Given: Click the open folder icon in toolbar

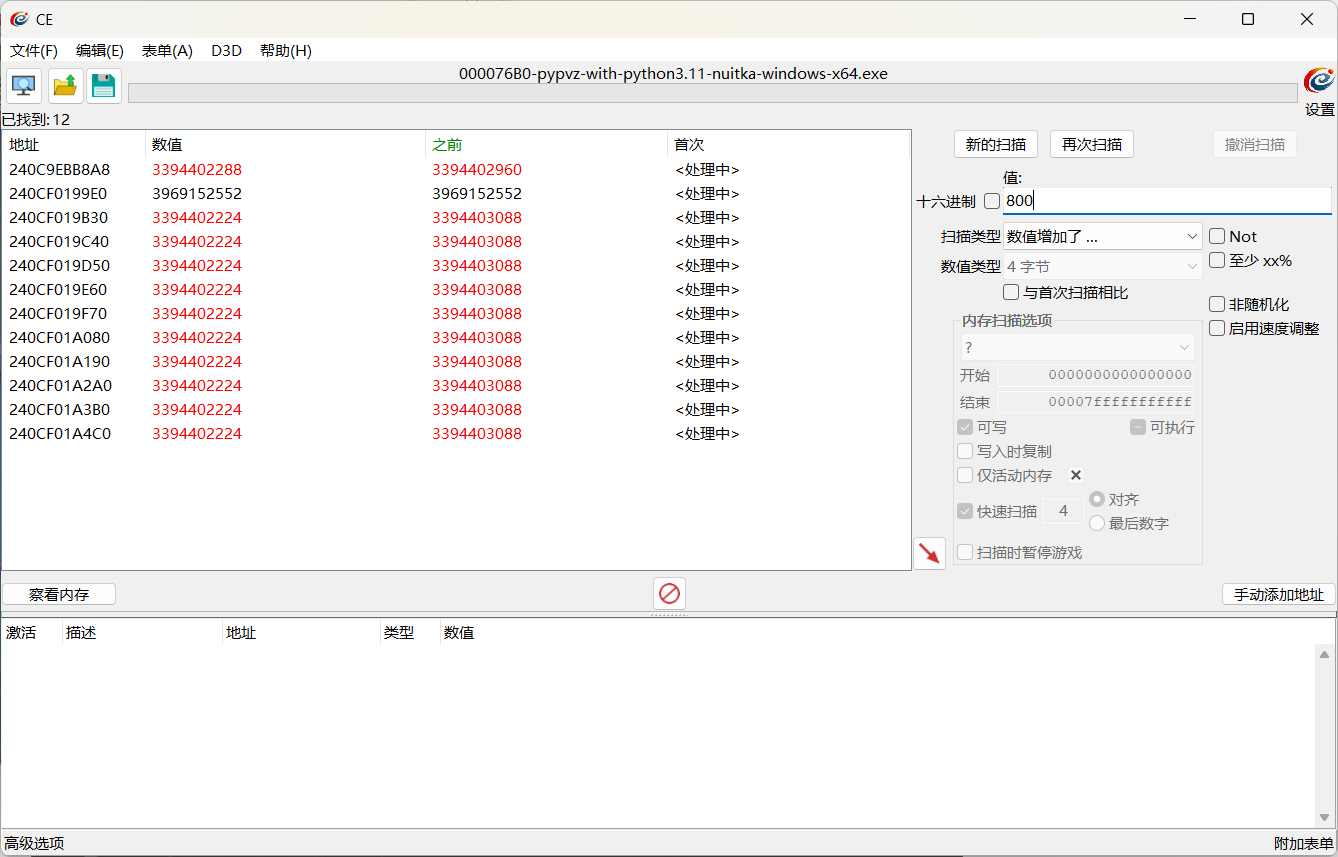Looking at the screenshot, I should point(65,87).
